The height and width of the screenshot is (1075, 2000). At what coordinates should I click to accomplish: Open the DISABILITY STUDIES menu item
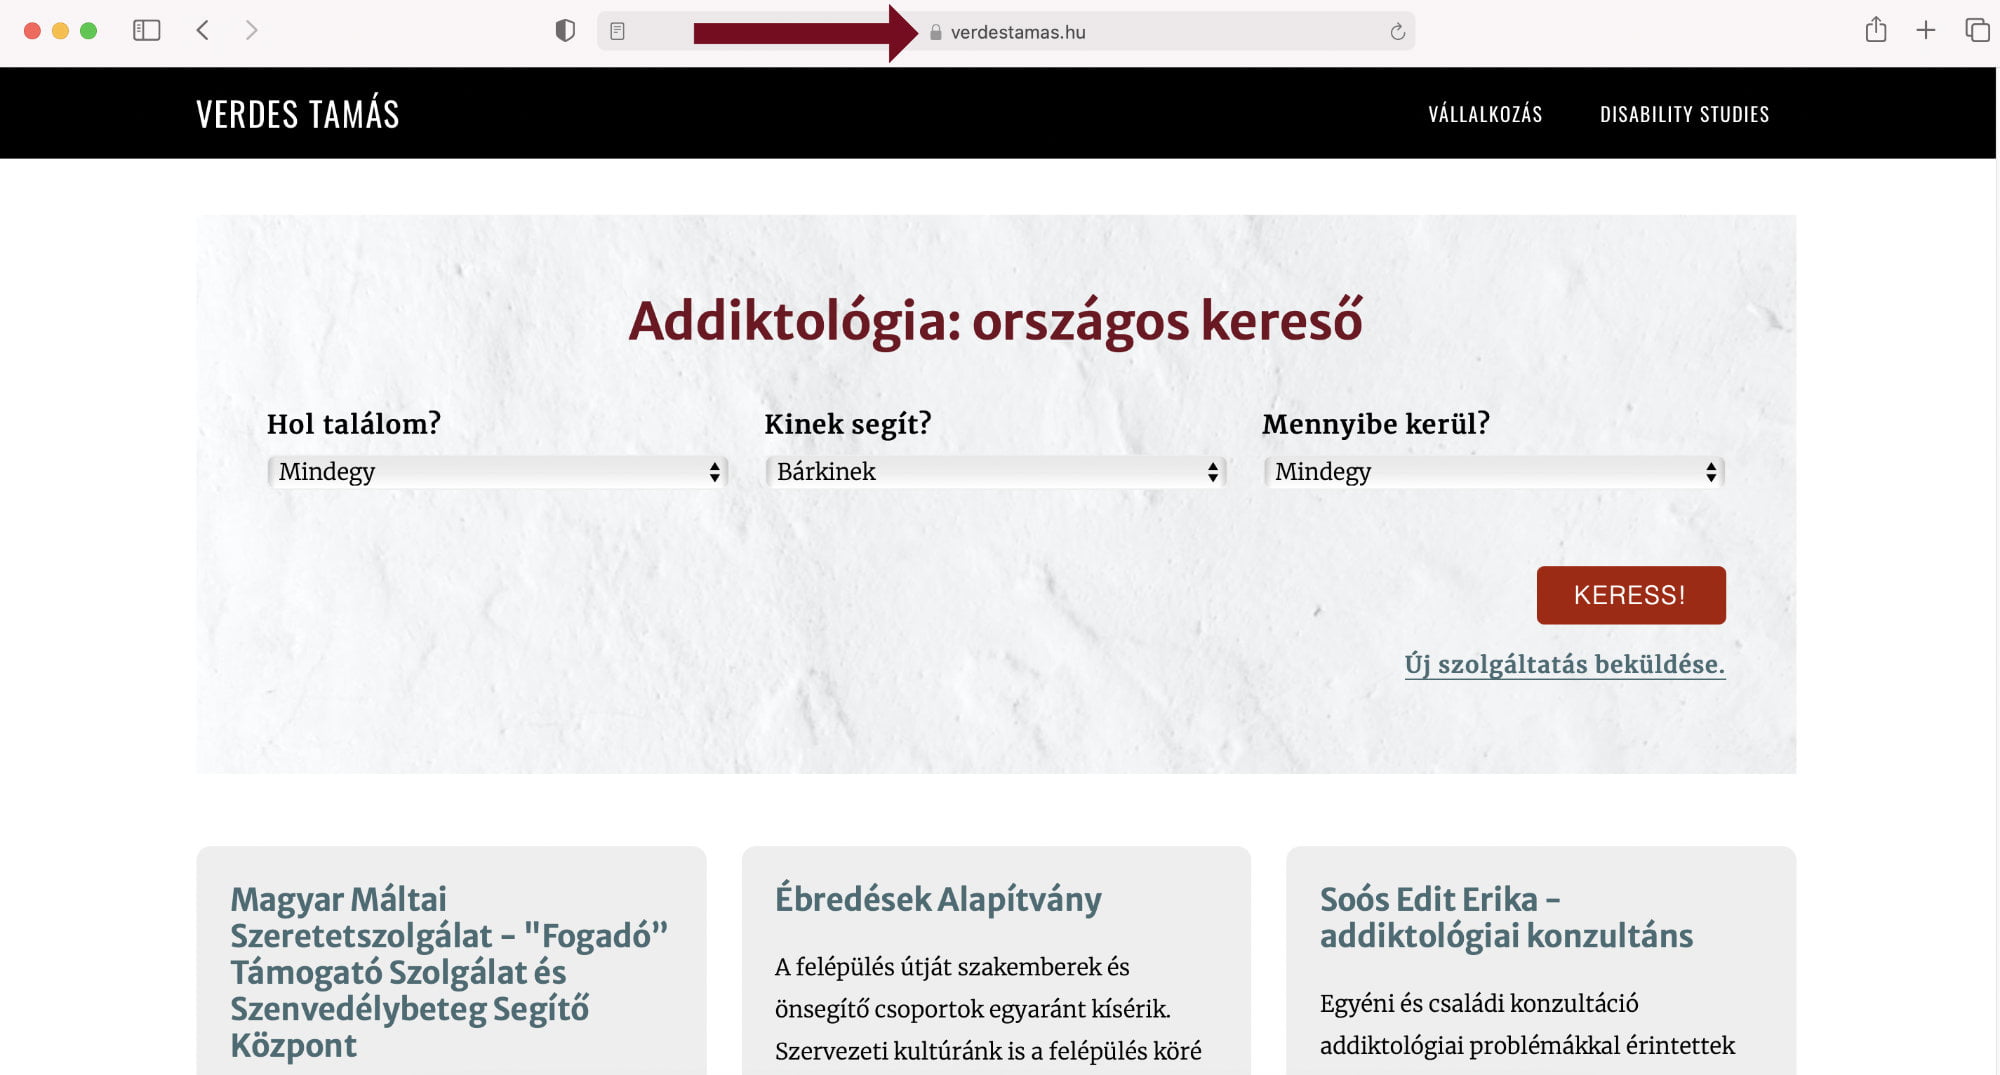[1684, 114]
